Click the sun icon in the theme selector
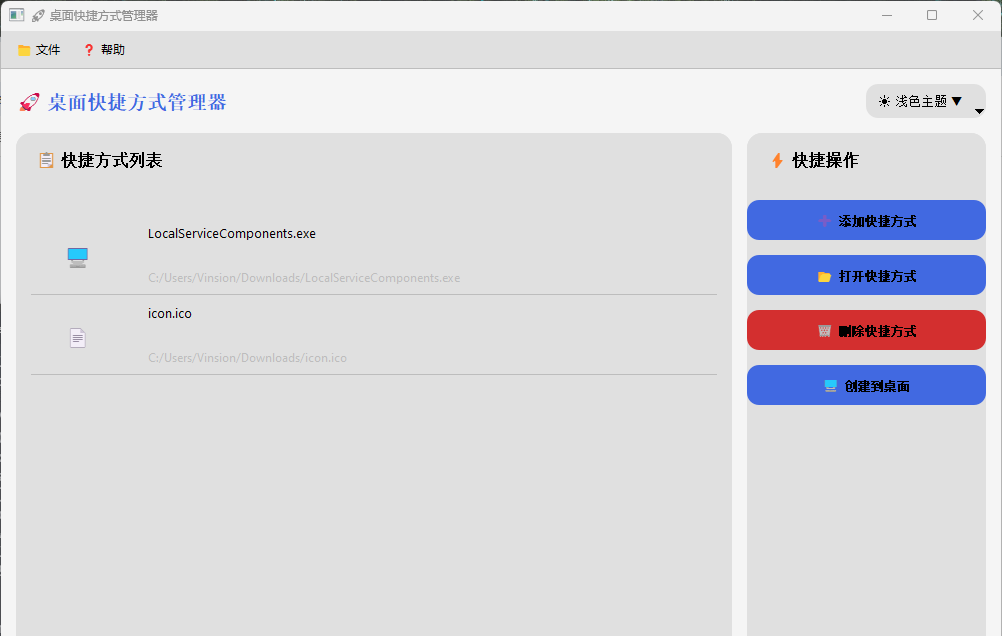The image size is (1002, 636). [884, 102]
